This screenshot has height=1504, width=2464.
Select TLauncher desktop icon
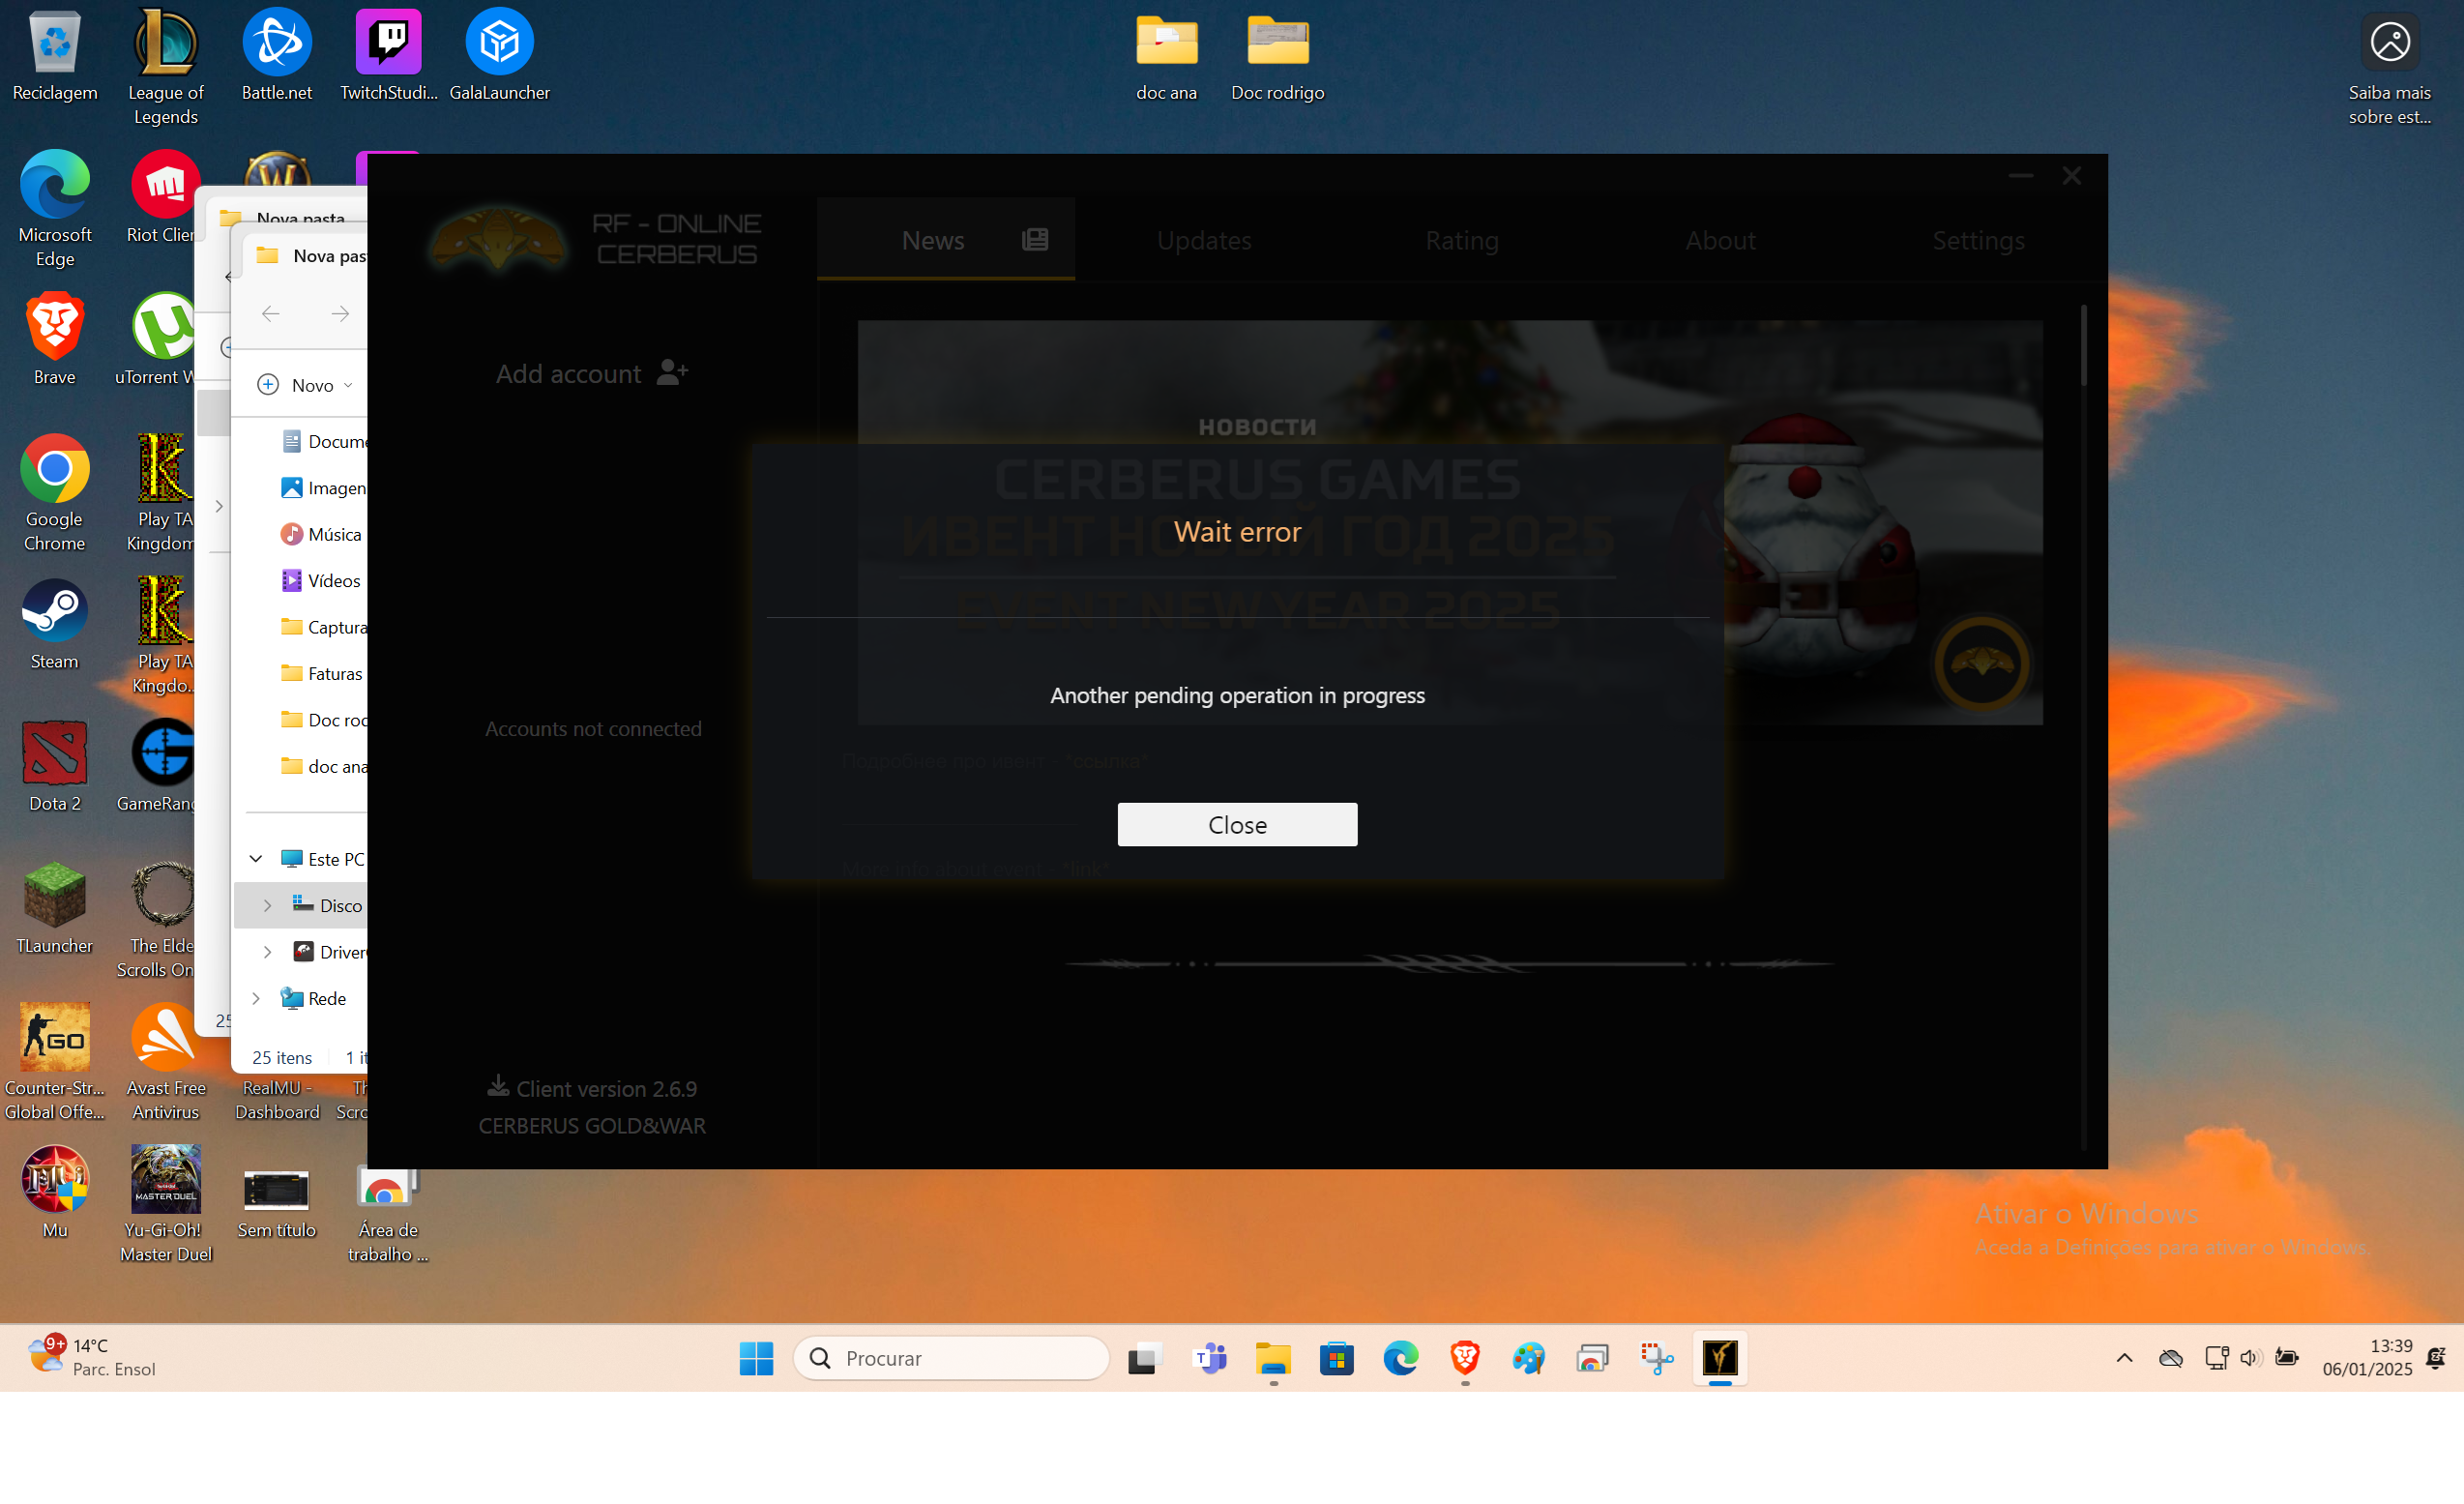click(x=55, y=909)
